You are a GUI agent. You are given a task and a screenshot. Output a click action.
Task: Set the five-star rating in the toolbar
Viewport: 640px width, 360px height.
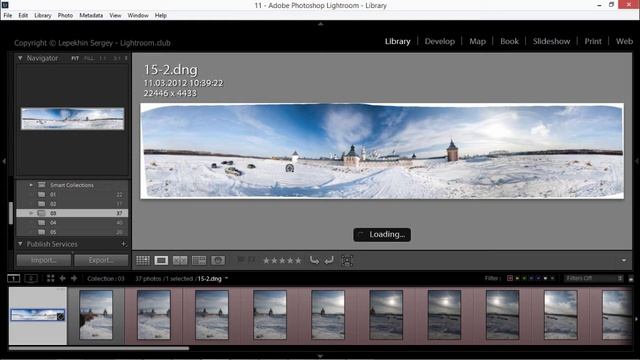pos(298,260)
